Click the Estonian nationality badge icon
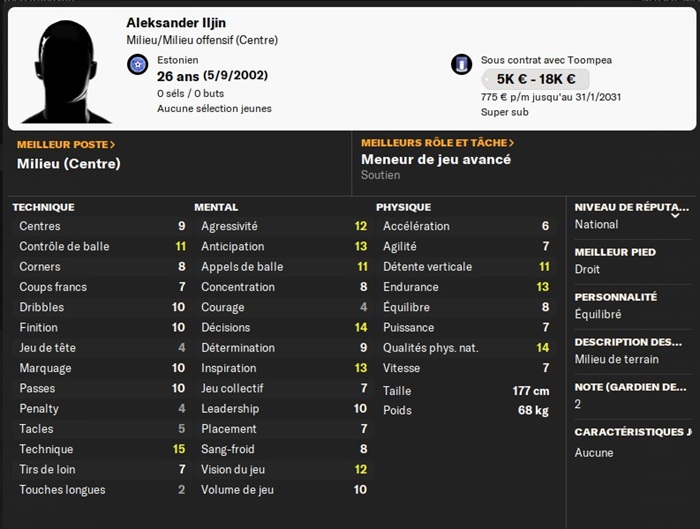Image resolution: width=700 pixels, height=529 pixels. point(138,65)
